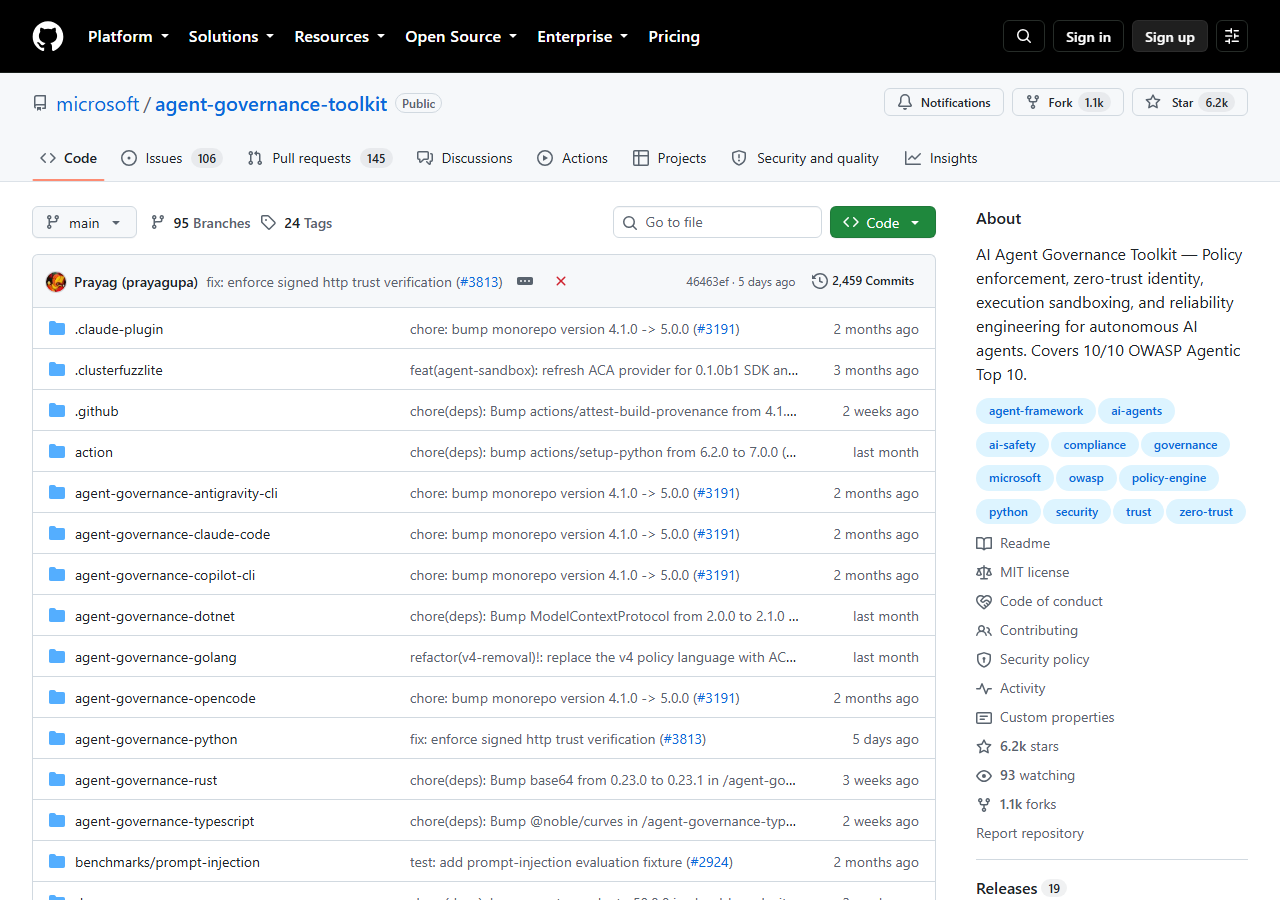Click the people icon beside Contributing

[x=984, y=630]
